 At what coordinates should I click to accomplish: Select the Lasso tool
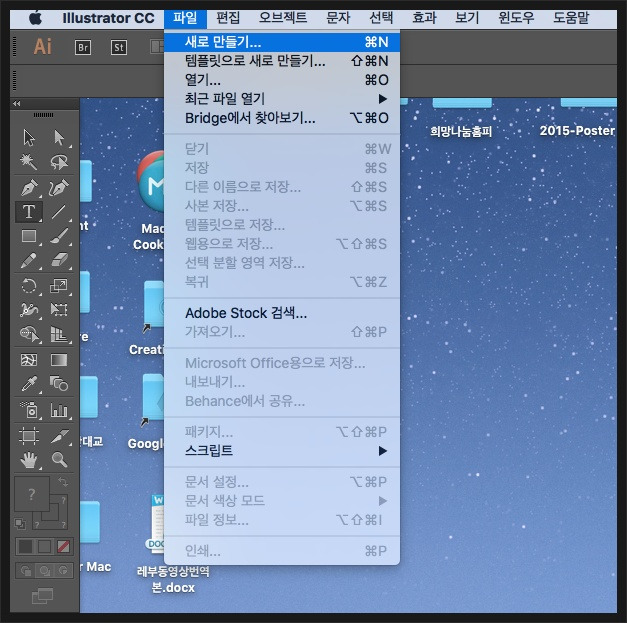(x=59, y=162)
